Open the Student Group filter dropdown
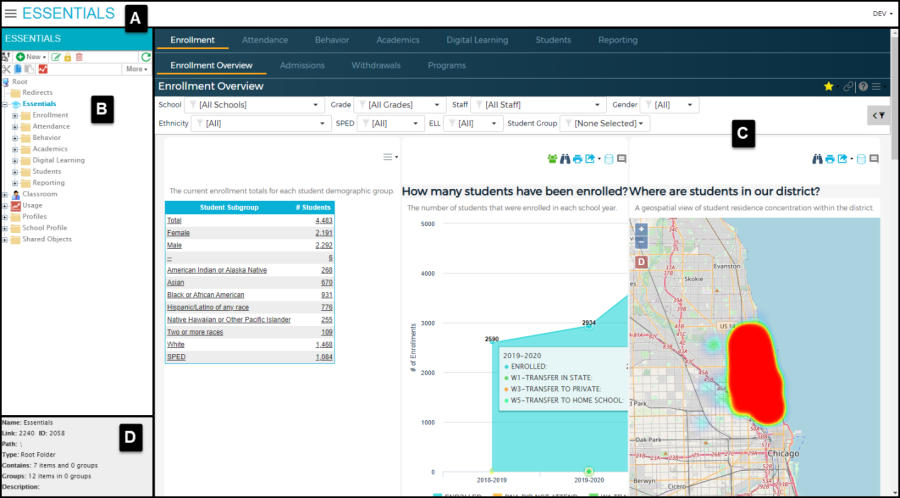 (605, 123)
